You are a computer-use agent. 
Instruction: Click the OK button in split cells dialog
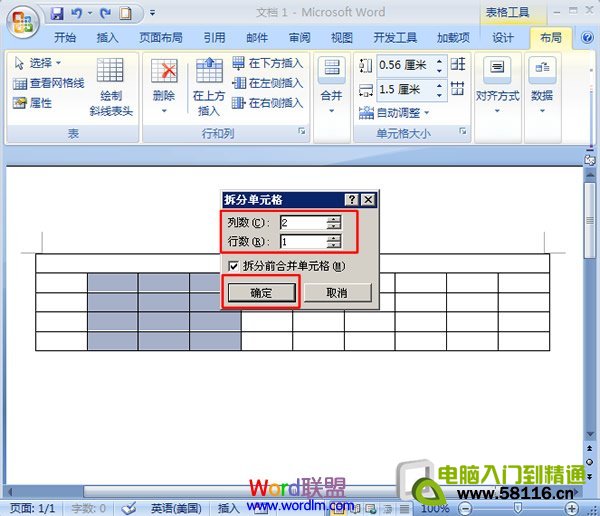(259, 293)
